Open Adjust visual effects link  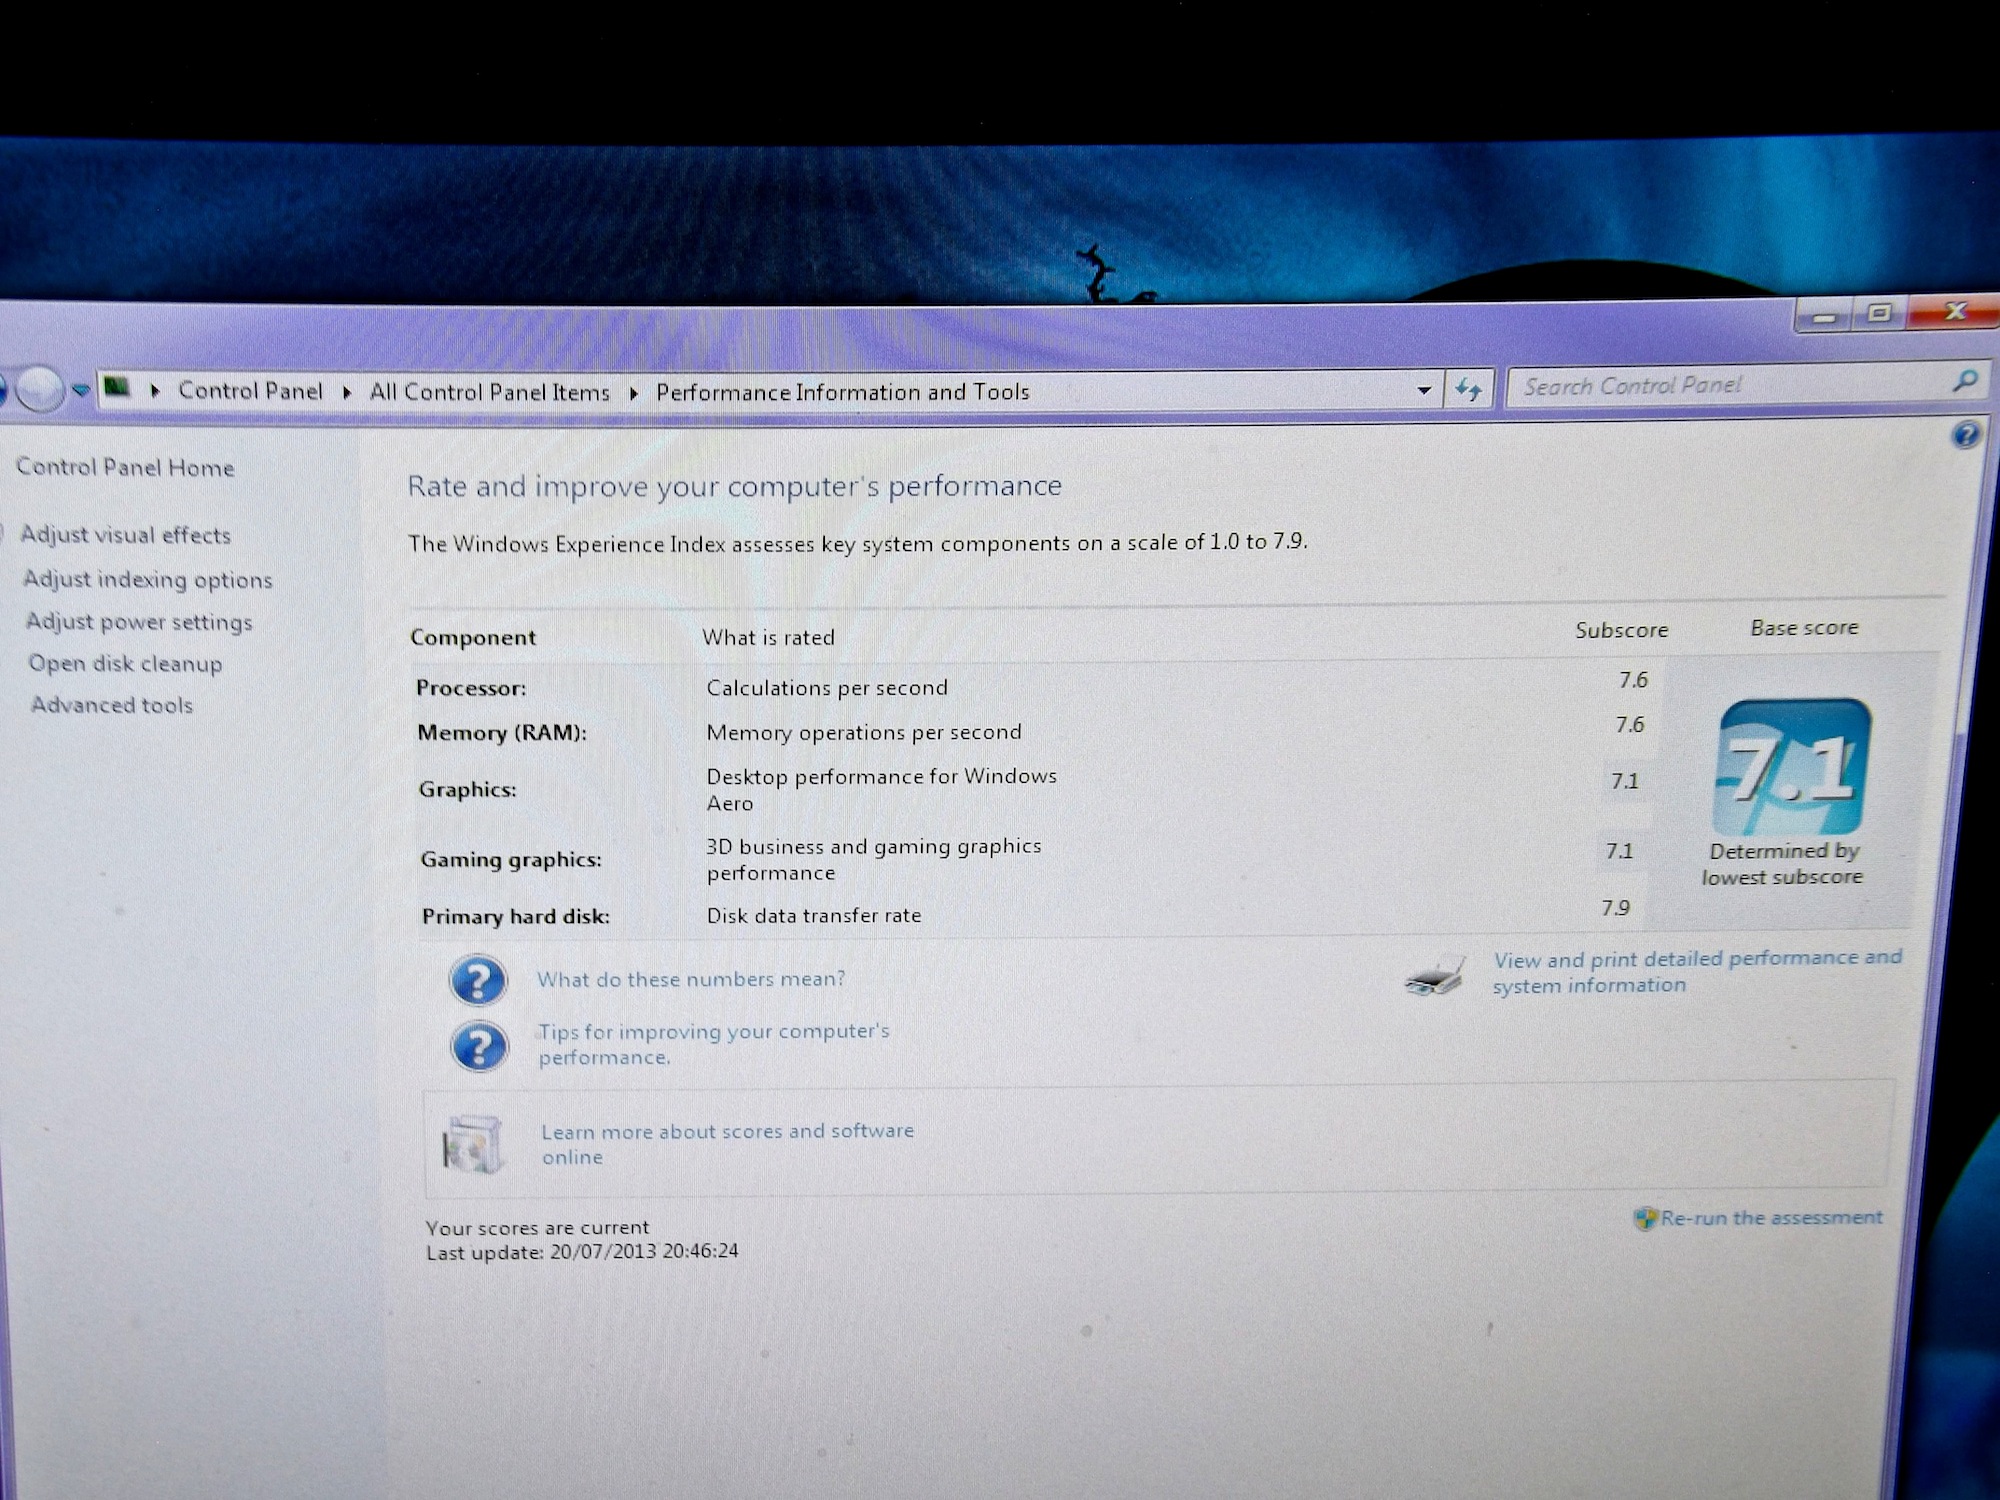126,535
